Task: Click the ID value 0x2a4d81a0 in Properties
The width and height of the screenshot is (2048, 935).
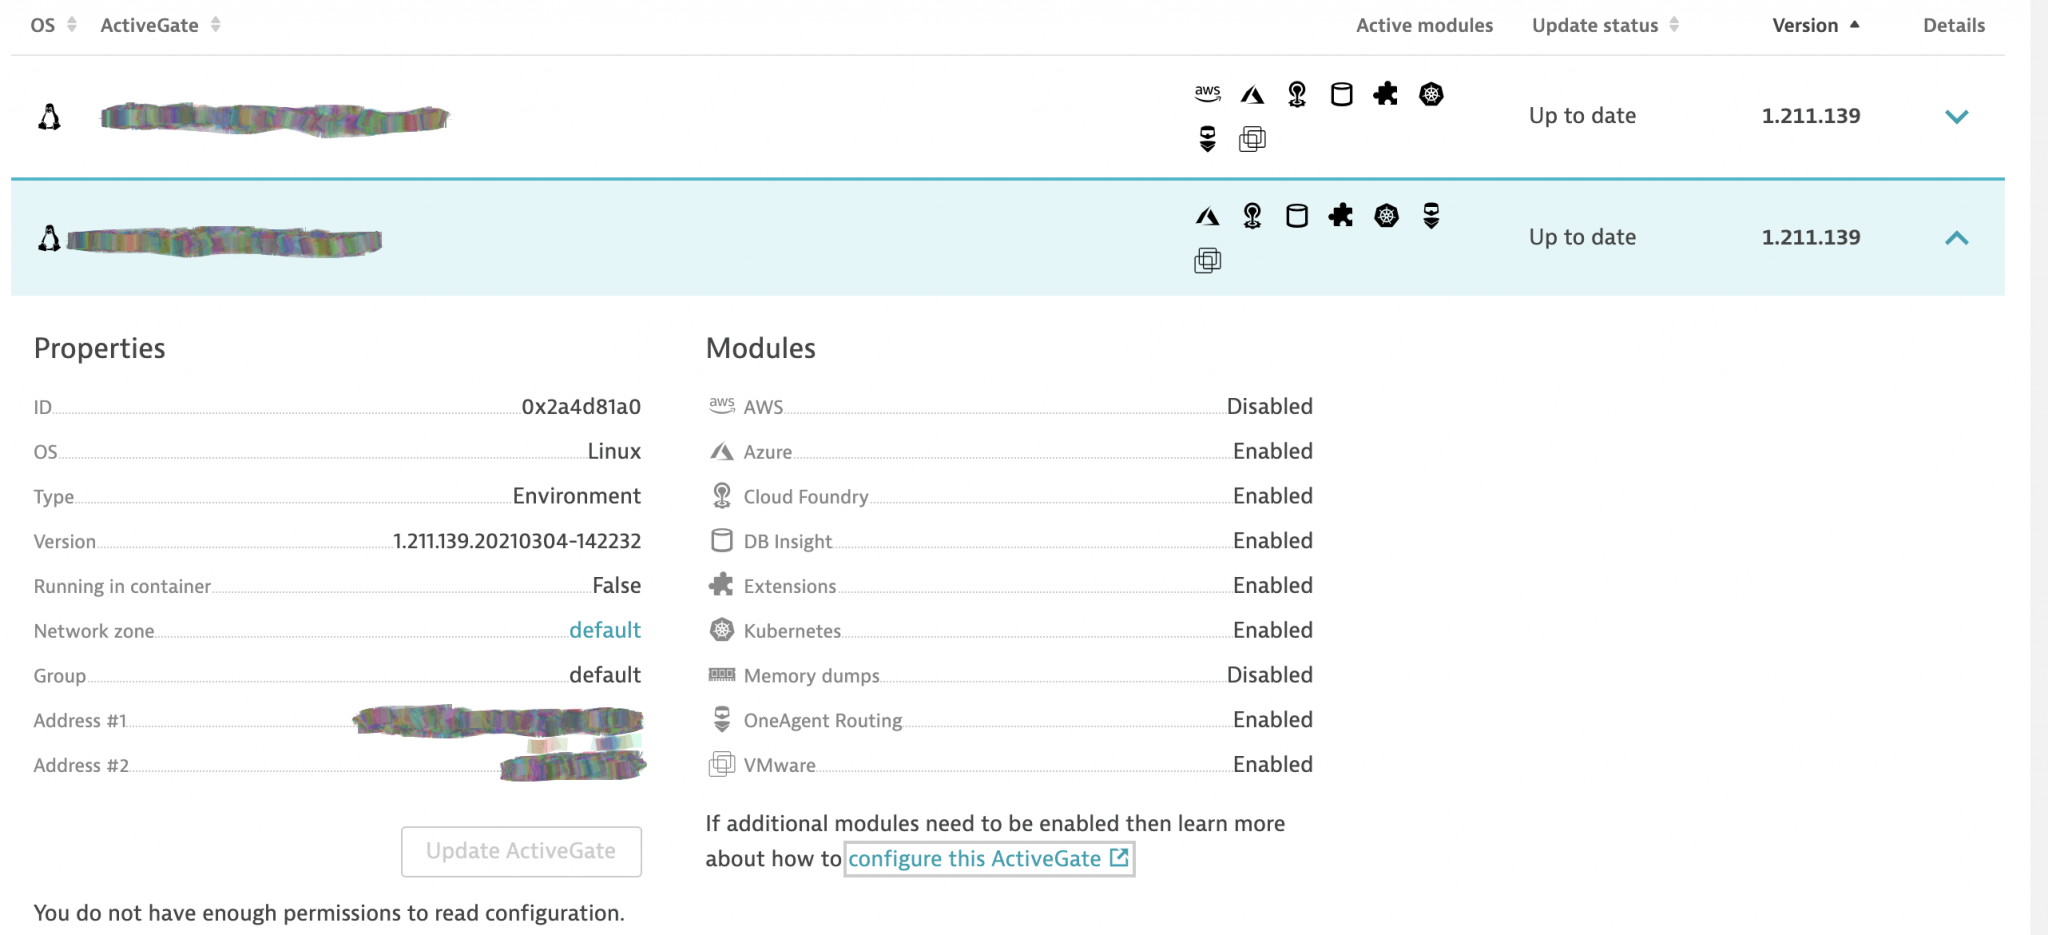Action: pyautogui.click(x=582, y=406)
